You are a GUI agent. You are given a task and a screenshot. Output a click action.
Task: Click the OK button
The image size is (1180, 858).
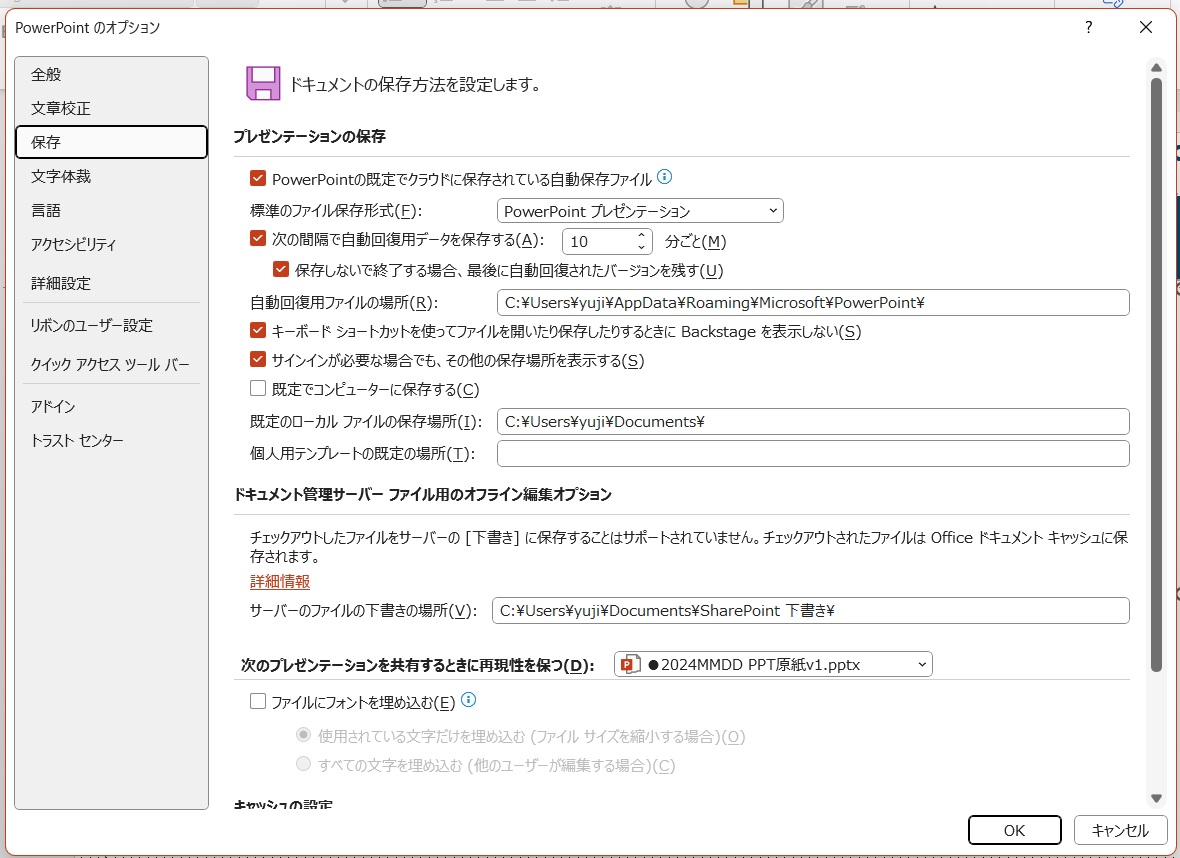[x=1014, y=830]
